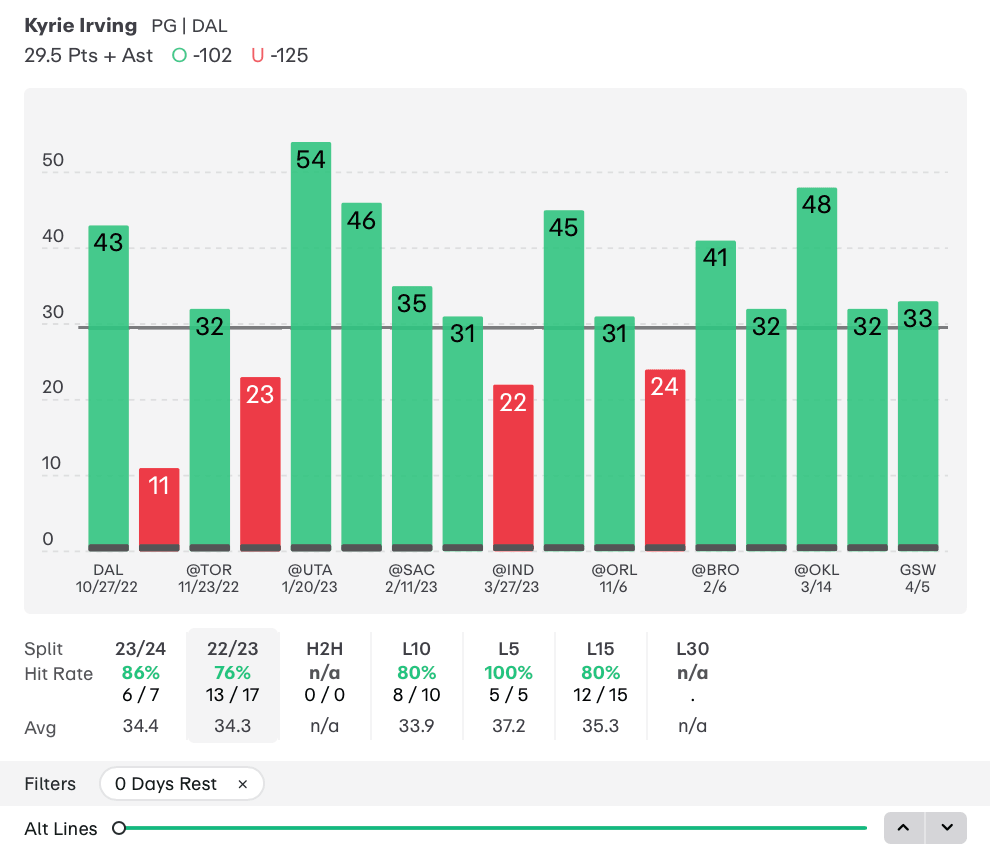This screenshot has width=990, height=850.
Task: Select the L15 split tab
Action: [x=600, y=685]
